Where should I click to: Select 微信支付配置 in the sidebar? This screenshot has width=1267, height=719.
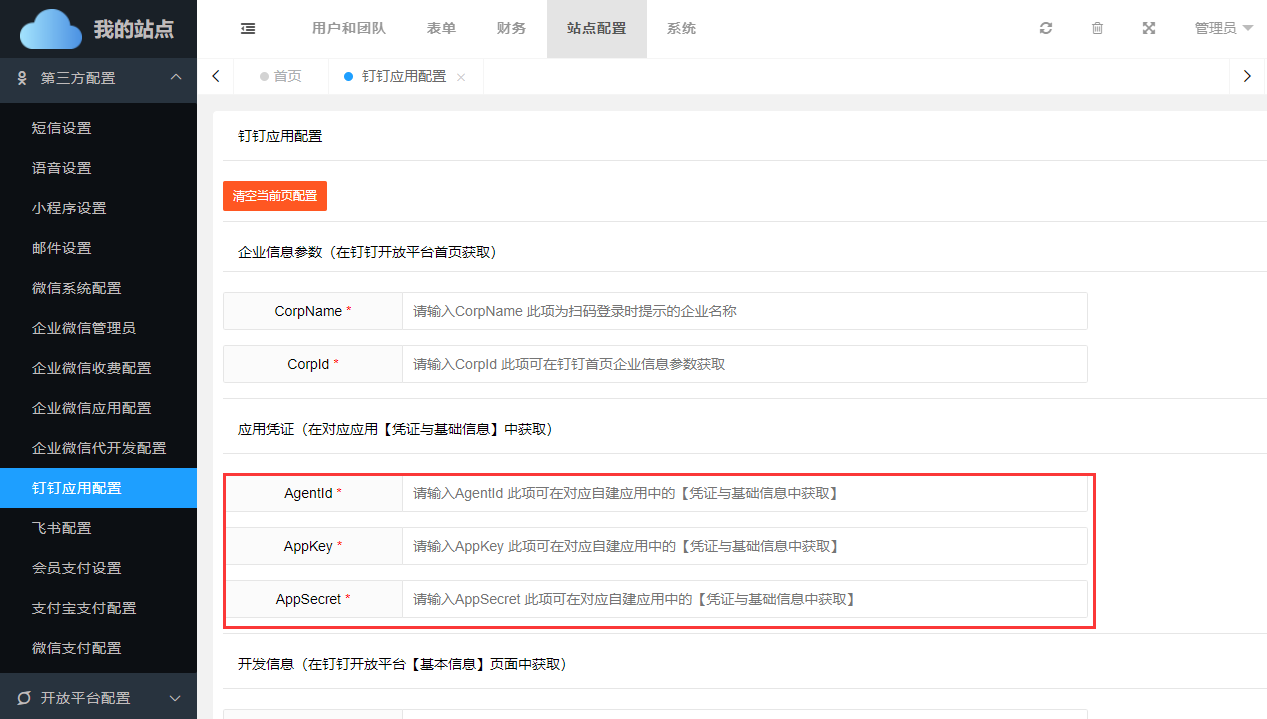77,648
